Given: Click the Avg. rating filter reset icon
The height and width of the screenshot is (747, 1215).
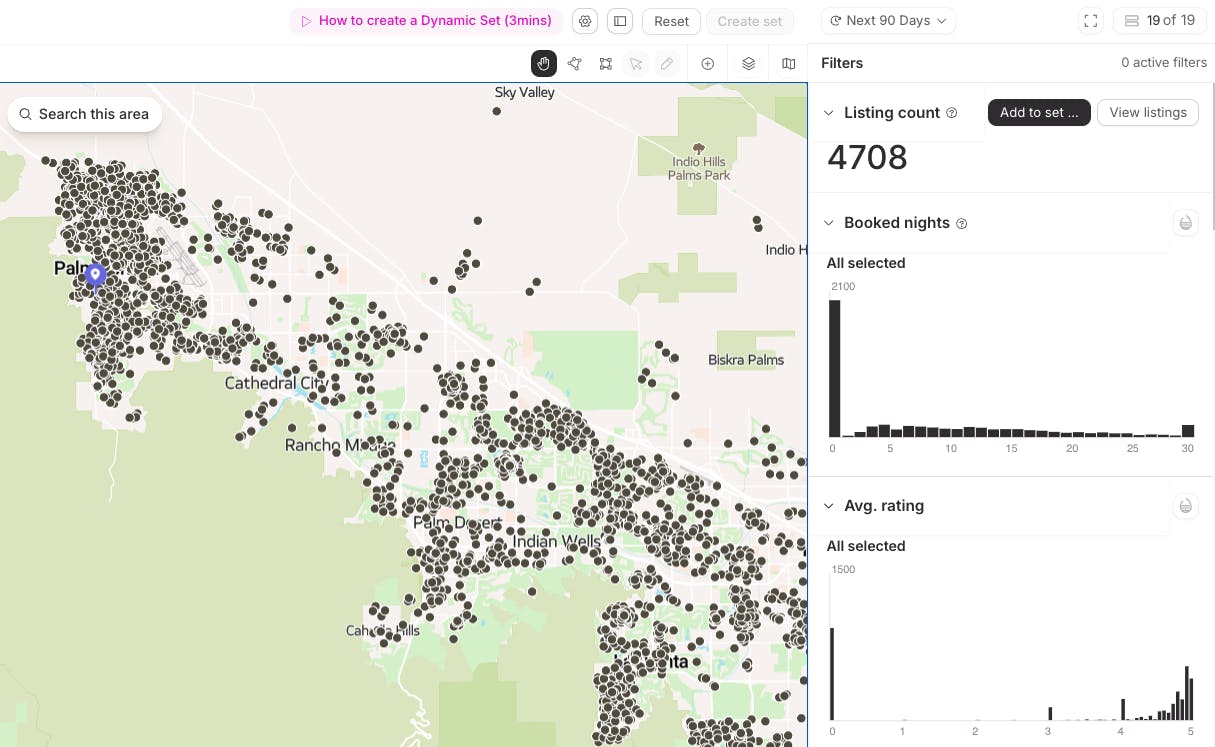Looking at the screenshot, I should tap(1186, 506).
